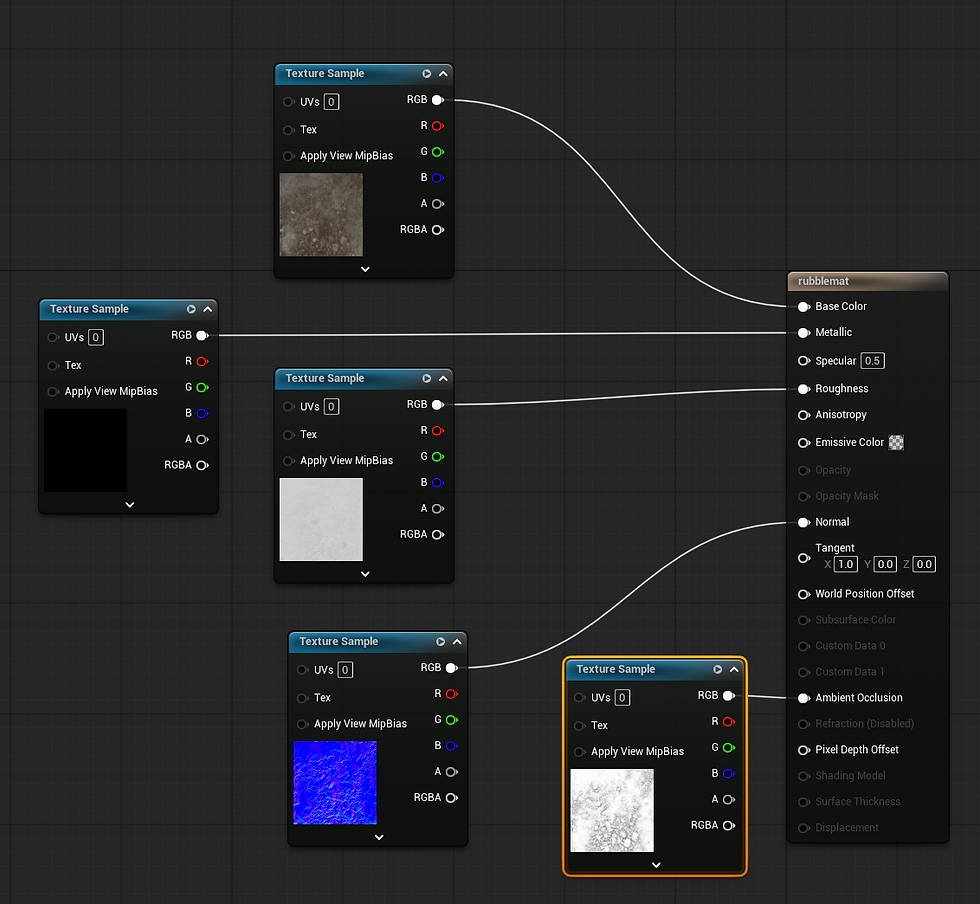Expand advanced pins below the black texture preview
This screenshot has height=904, width=980.
tap(129, 505)
